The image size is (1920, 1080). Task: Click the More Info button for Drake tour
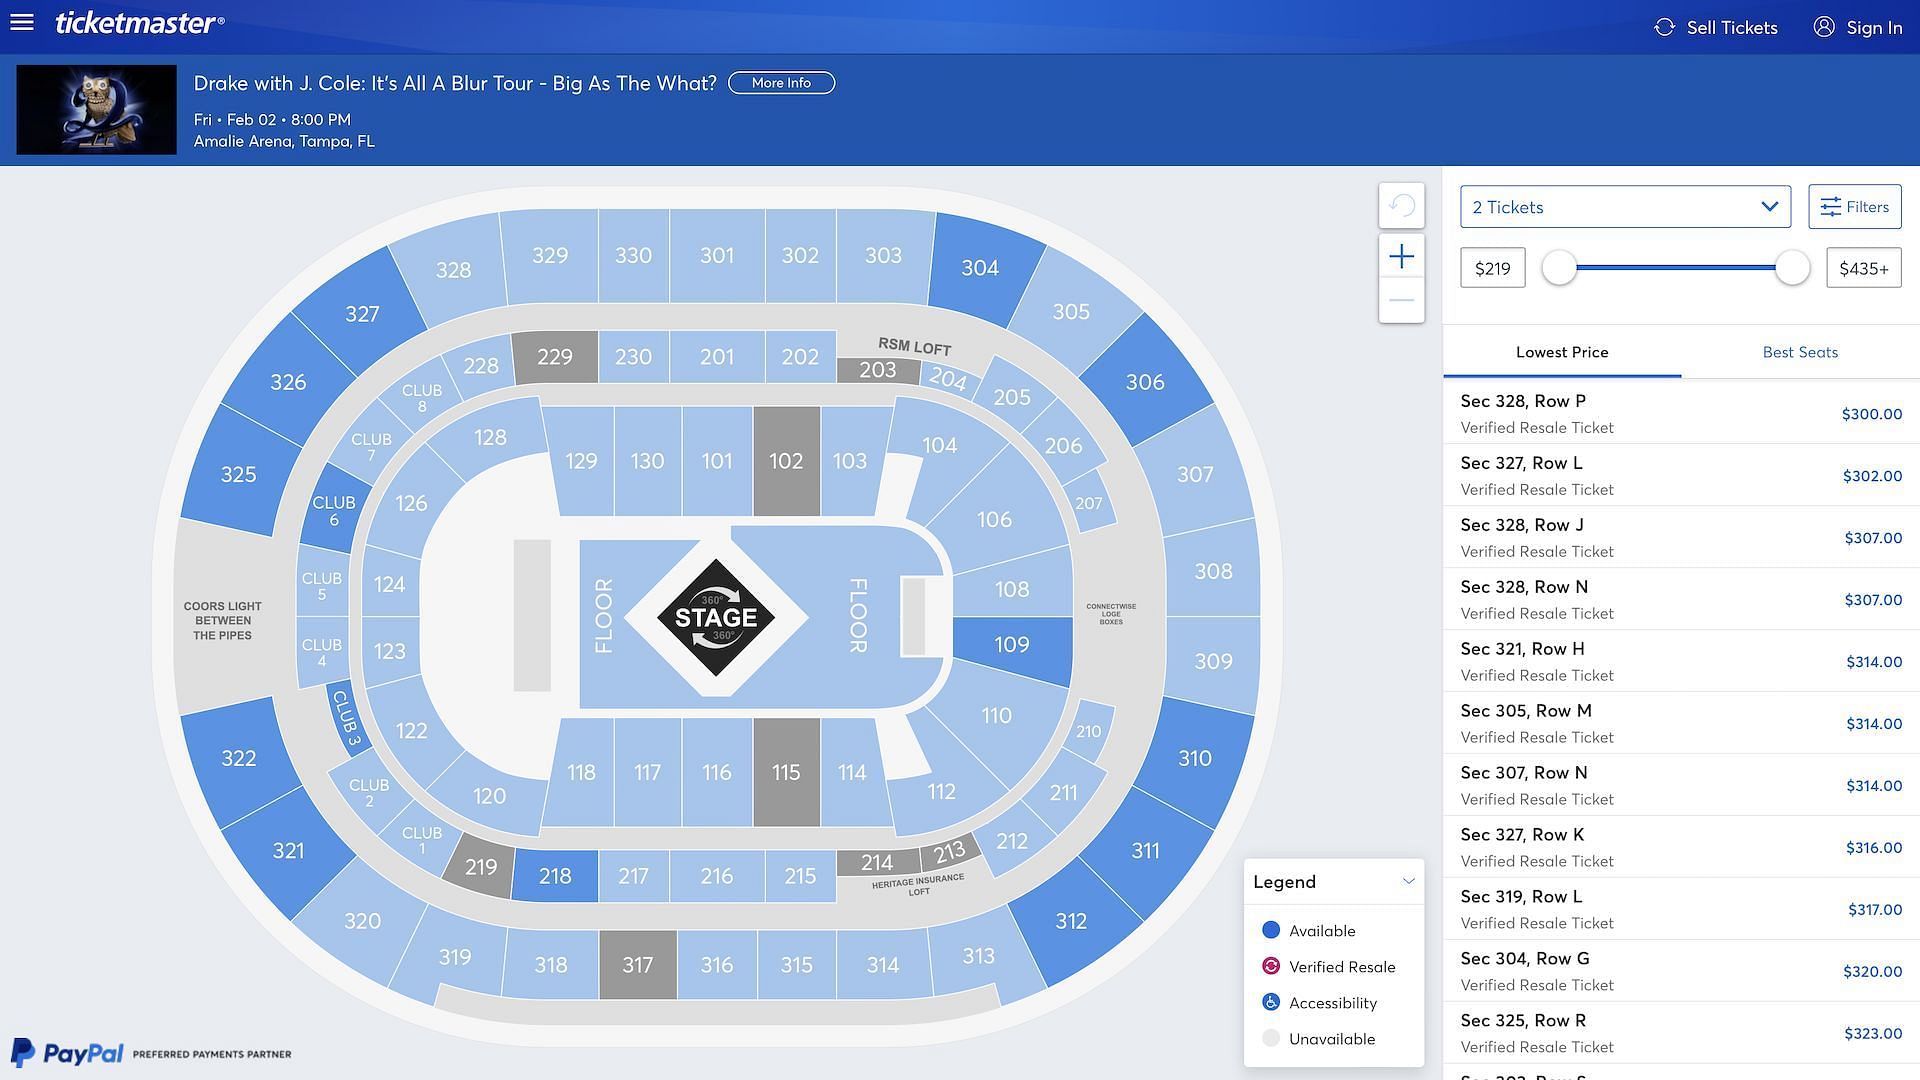(x=781, y=82)
